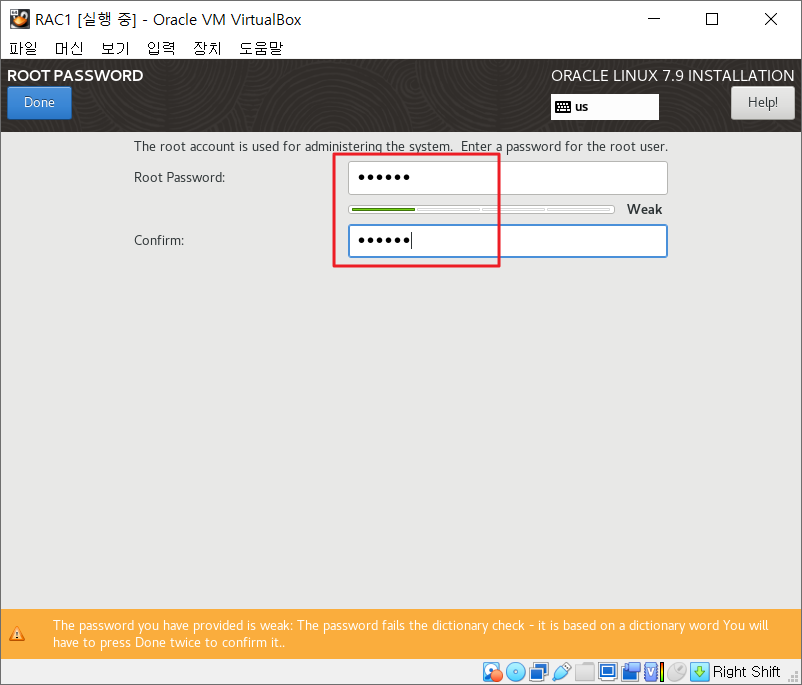
Task: Click the network adapters status icon
Action: (539, 672)
